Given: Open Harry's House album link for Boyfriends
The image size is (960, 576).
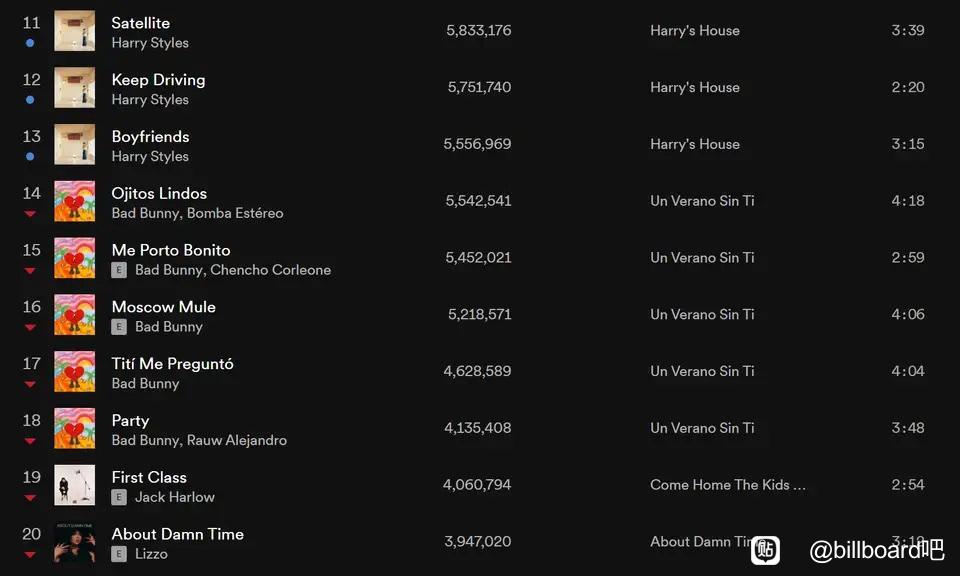Looking at the screenshot, I should (695, 144).
